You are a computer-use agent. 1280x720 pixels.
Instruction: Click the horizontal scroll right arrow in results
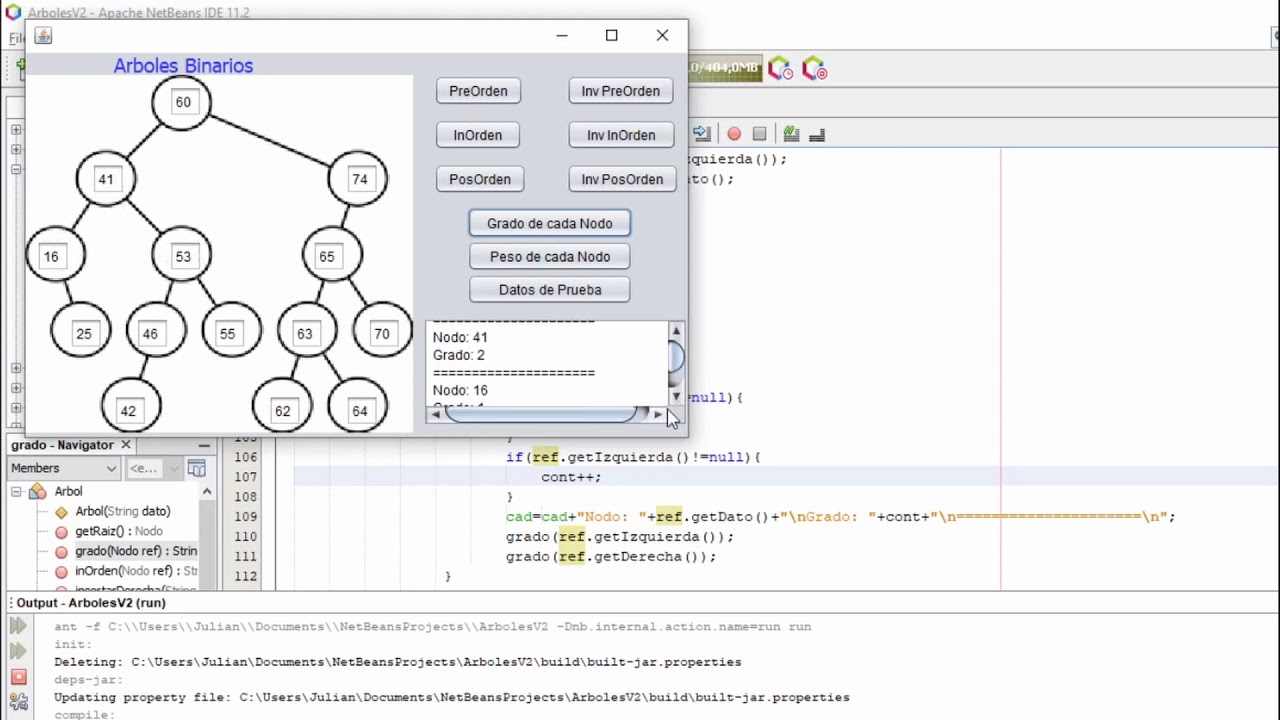[x=657, y=414]
